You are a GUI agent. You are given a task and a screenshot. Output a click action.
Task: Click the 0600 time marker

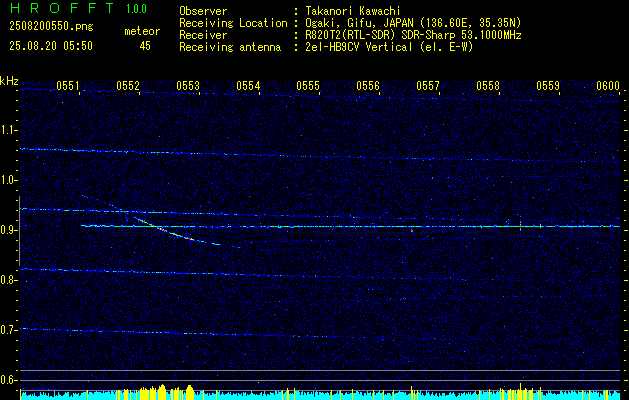(x=608, y=86)
